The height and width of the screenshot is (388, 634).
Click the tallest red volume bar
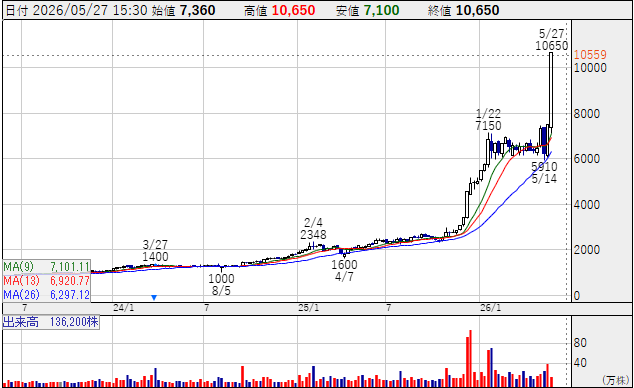[470, 358]
